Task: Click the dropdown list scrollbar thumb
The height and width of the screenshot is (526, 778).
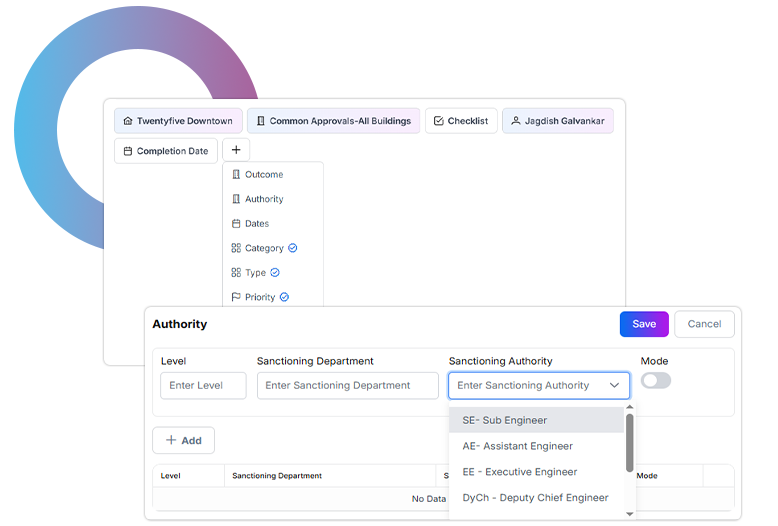Action: 630,442
